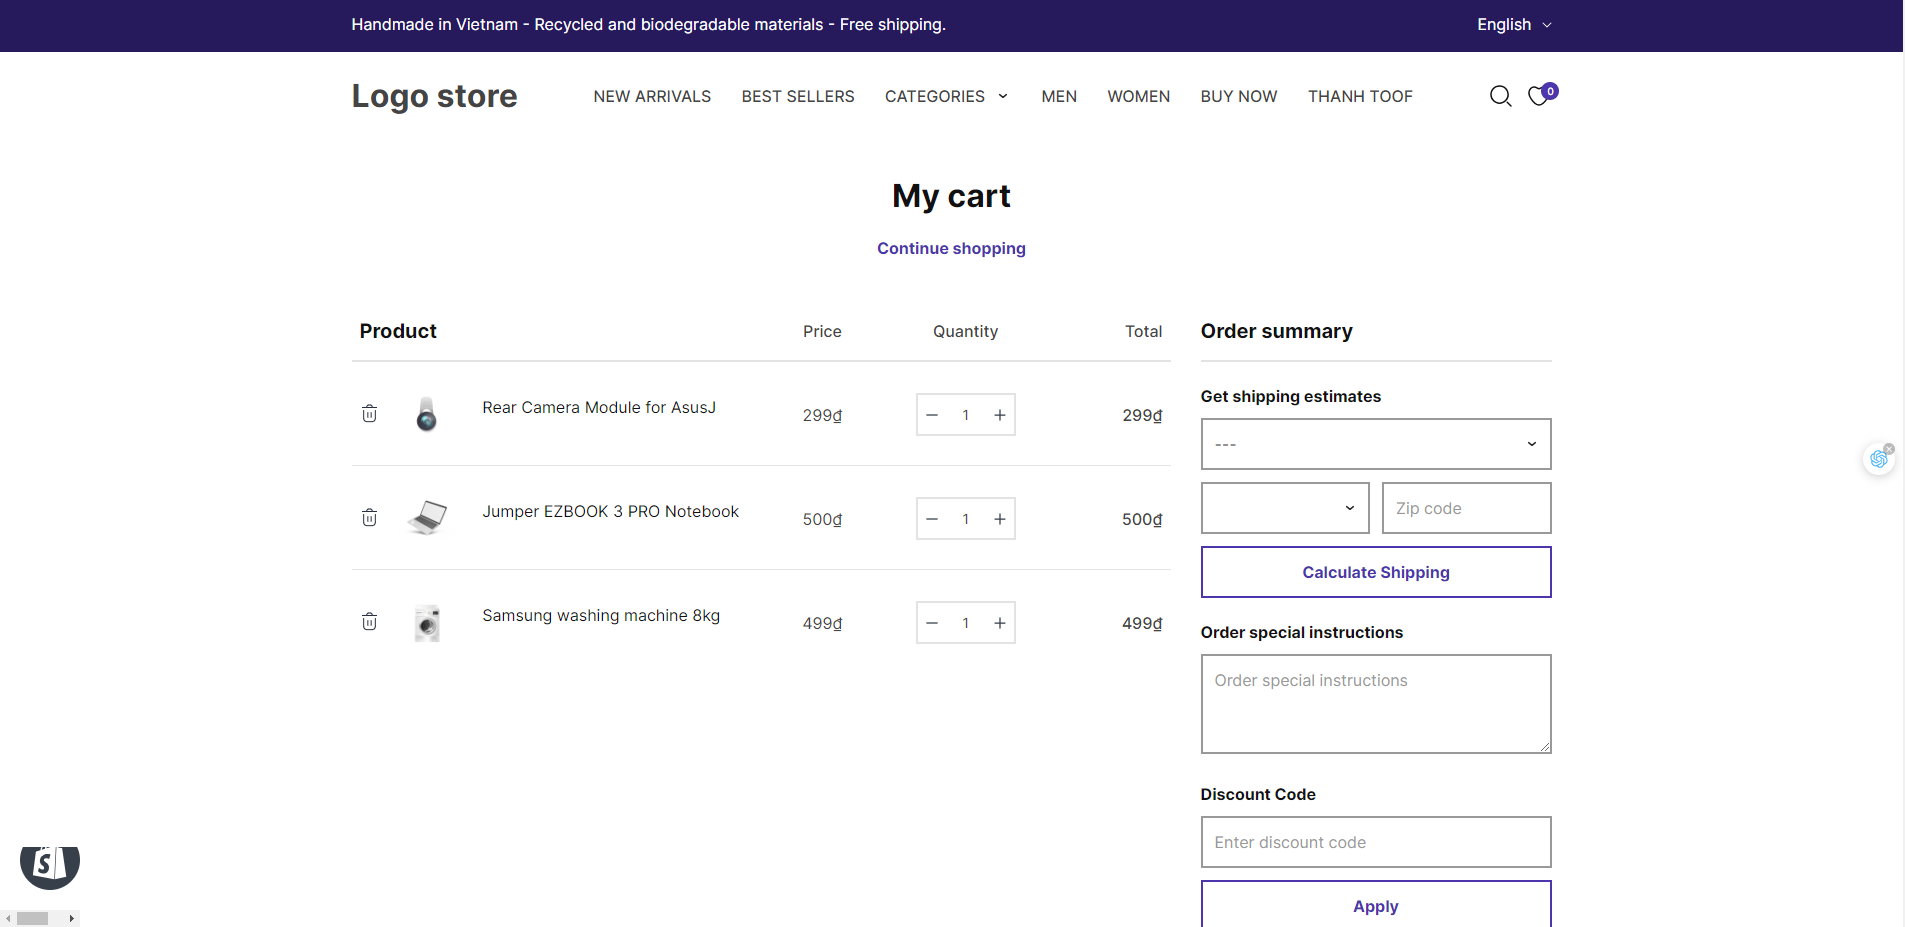Open the MEN menu item
The height and width of the screenshot is (927, 1905).
[x=1059, y=96]
